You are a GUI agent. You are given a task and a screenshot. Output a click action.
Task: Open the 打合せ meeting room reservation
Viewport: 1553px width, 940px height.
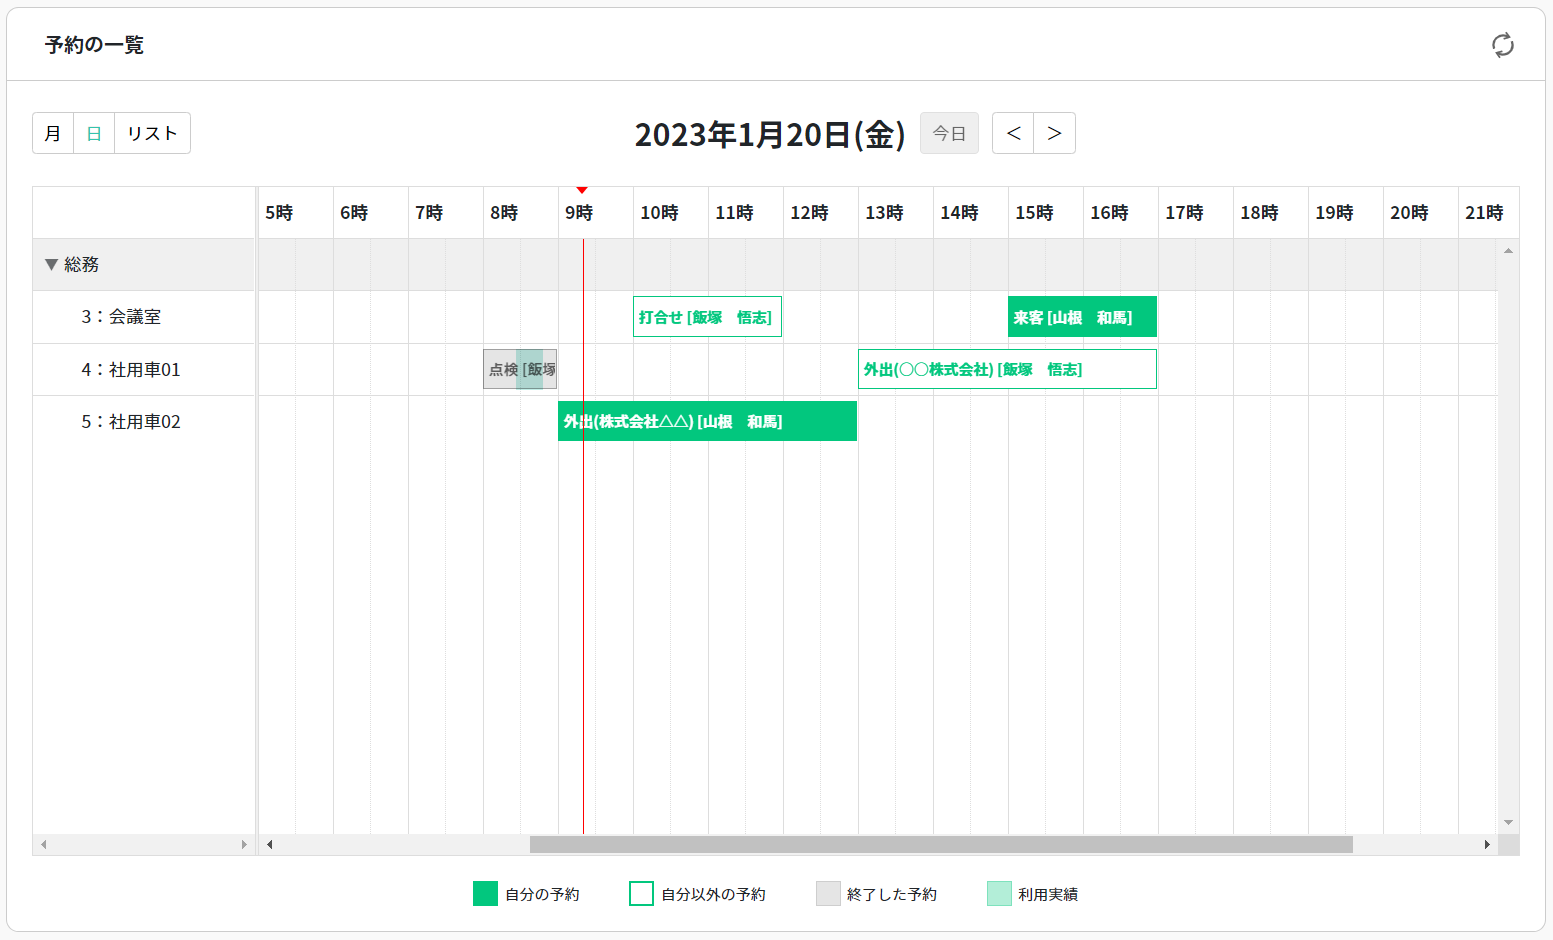point(707,317)
